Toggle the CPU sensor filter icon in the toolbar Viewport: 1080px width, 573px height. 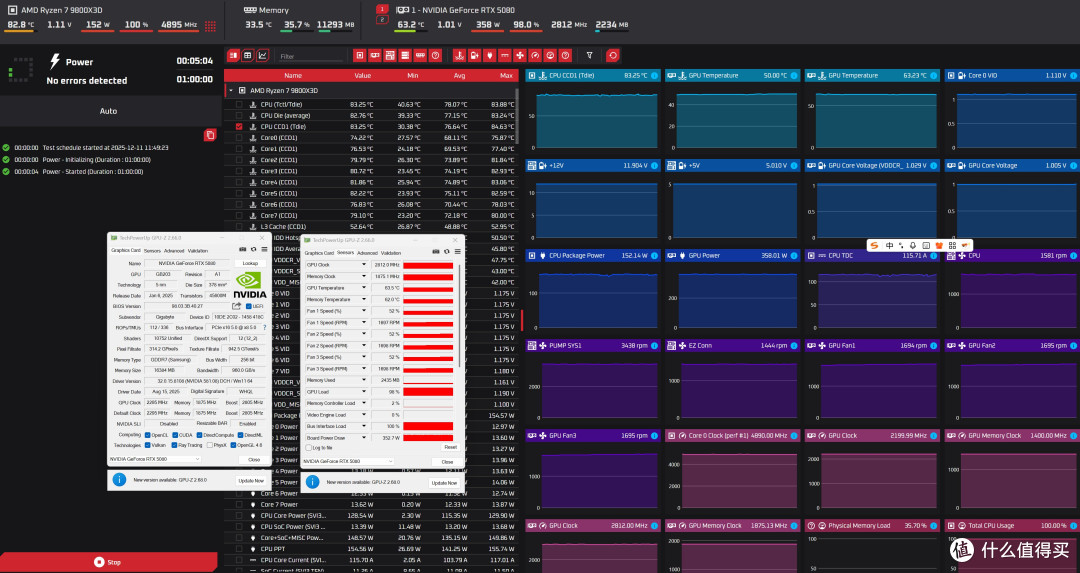[360, 55]
